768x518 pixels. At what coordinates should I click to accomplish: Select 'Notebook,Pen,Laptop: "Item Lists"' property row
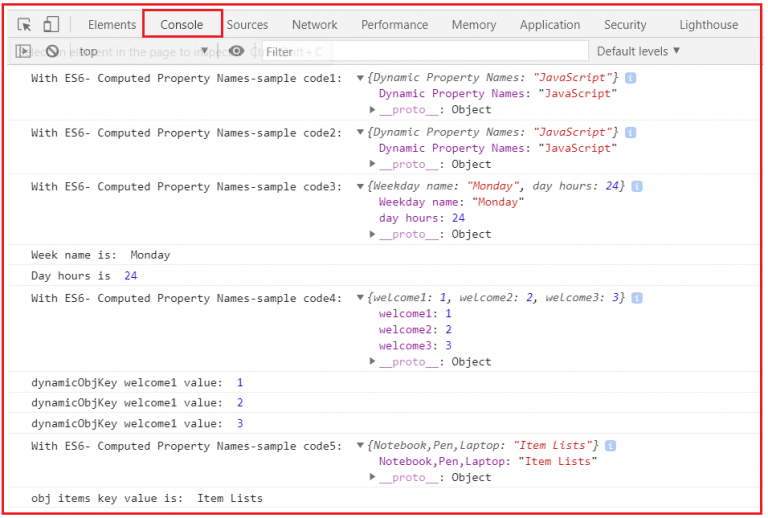pyautogui.click(x=488, y=461)
